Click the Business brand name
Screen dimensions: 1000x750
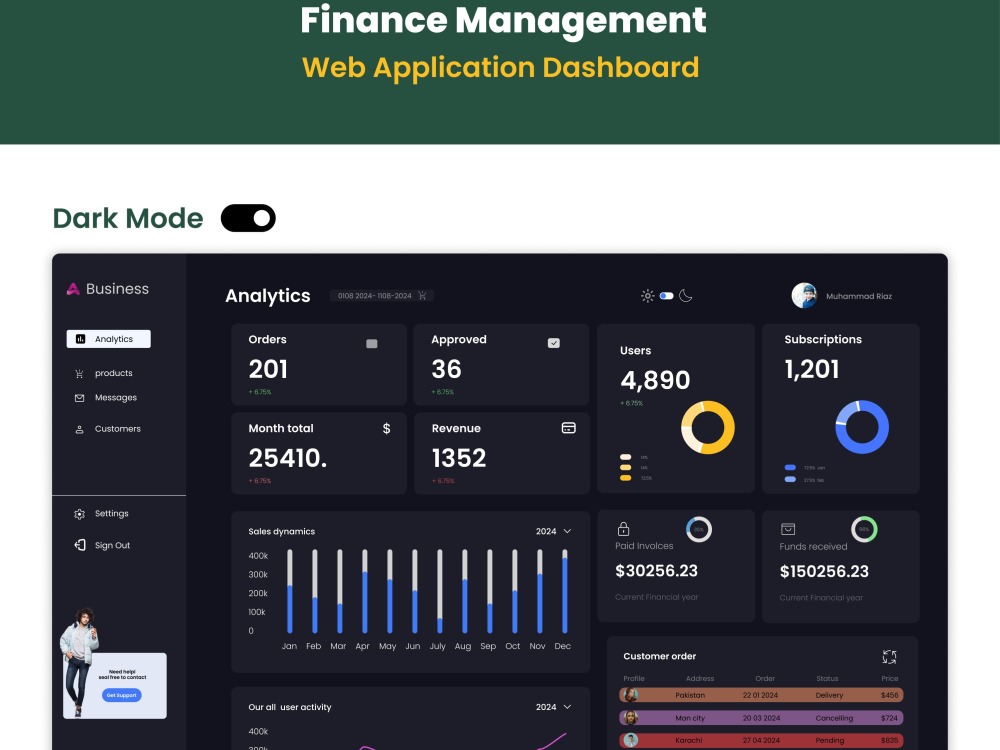[117, 289]
